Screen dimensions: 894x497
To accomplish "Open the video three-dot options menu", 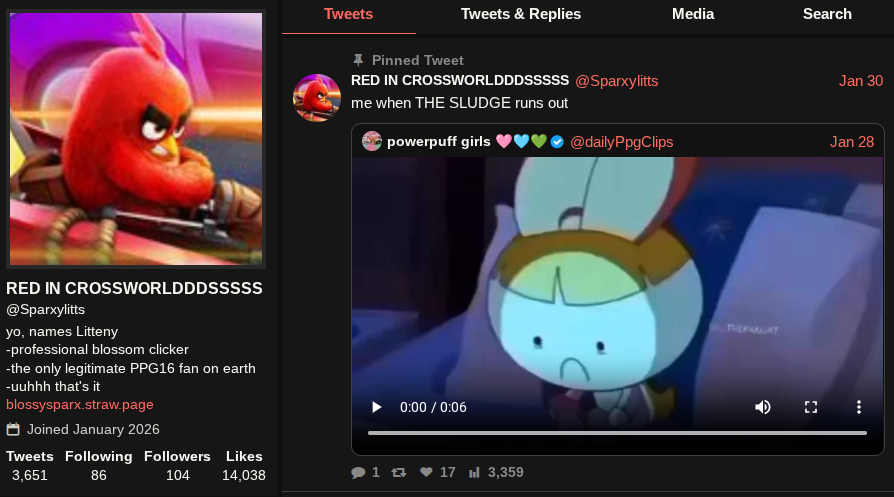I will 859,407.
